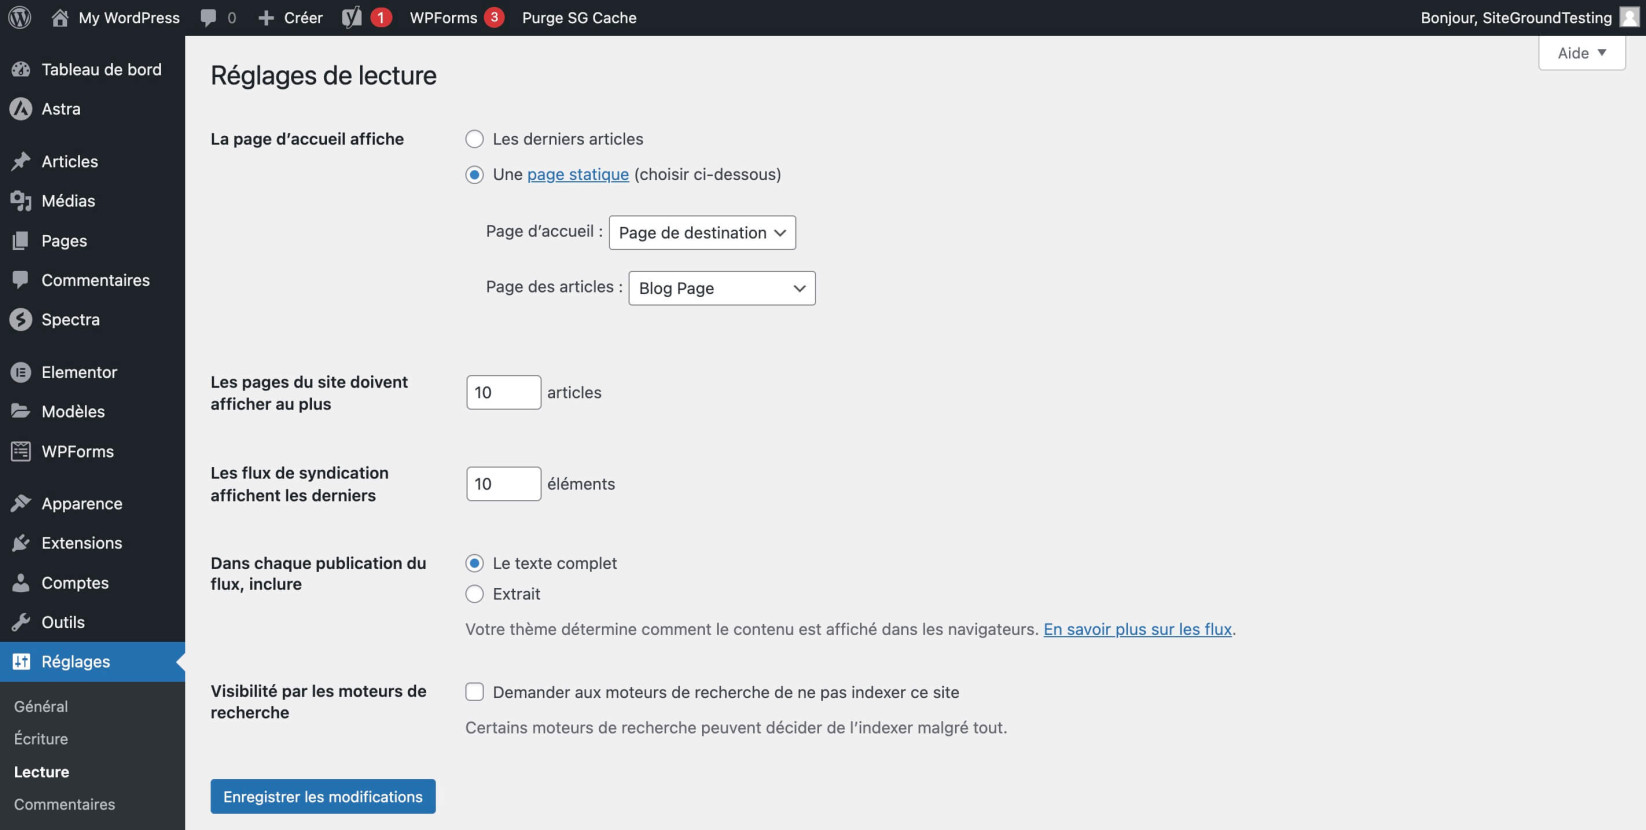
Task: Check the box to discourage search engine indexing
Action: (x=475, y=692)
